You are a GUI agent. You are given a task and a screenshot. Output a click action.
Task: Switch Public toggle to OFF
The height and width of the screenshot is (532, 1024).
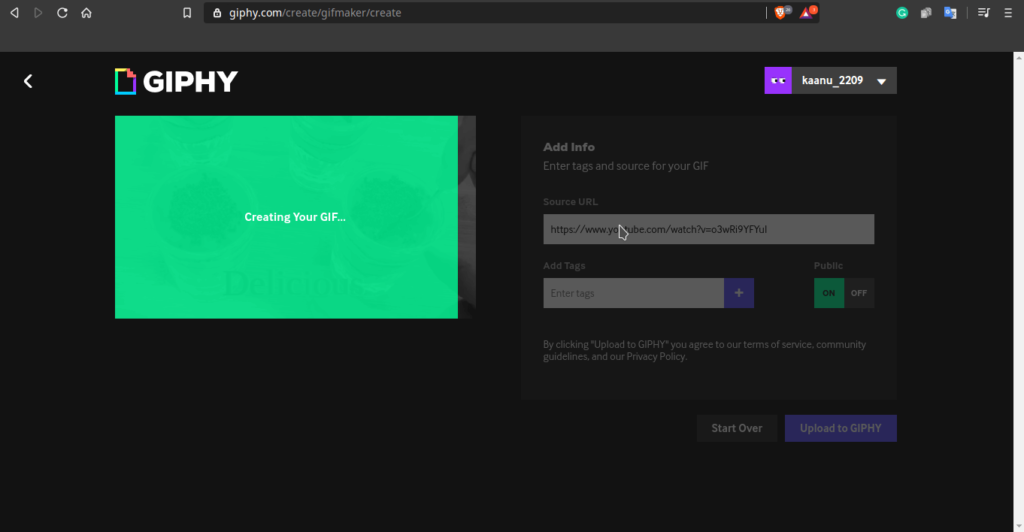coord(859,293)
